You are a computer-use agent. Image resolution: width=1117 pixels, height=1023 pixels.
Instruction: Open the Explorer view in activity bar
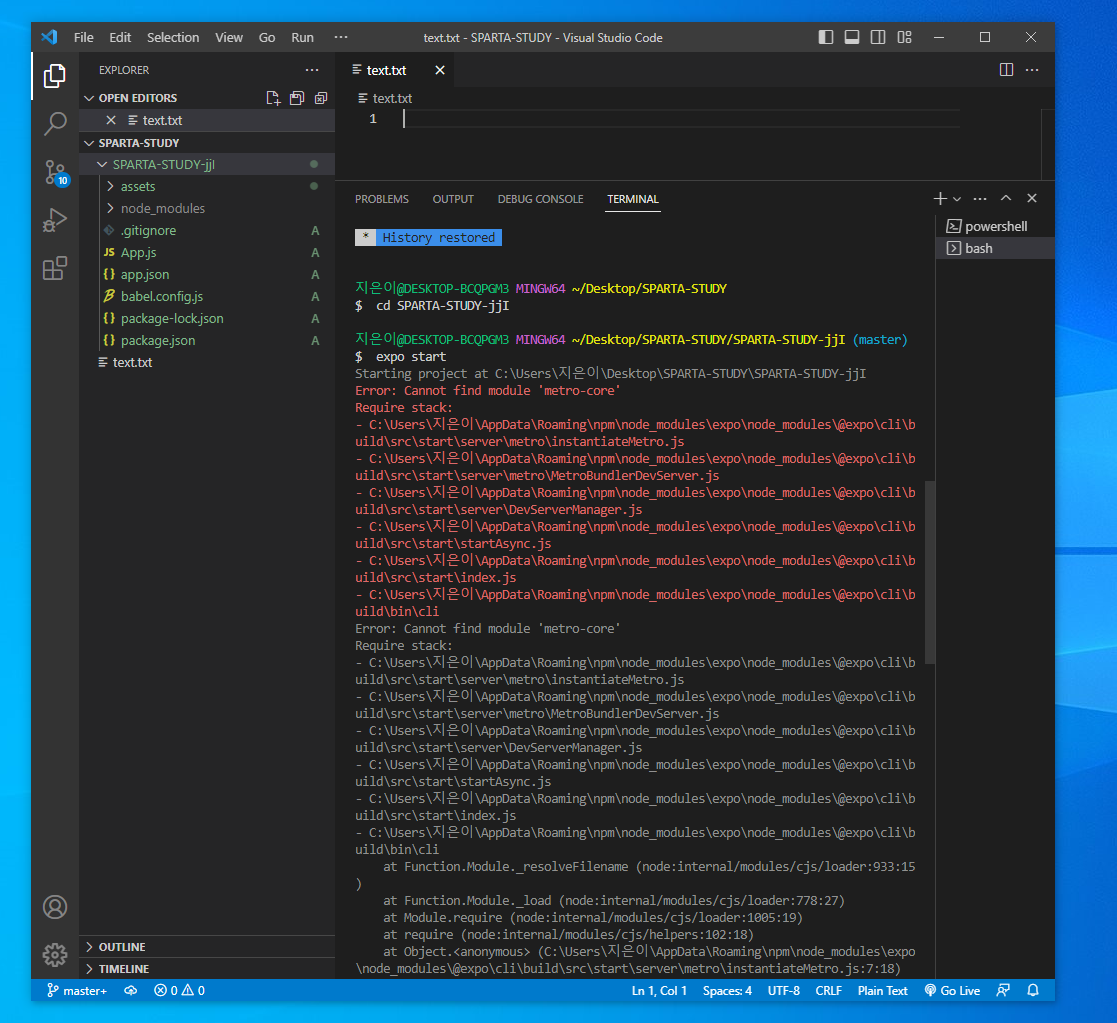pyautogui.click(x=55, y=76)
